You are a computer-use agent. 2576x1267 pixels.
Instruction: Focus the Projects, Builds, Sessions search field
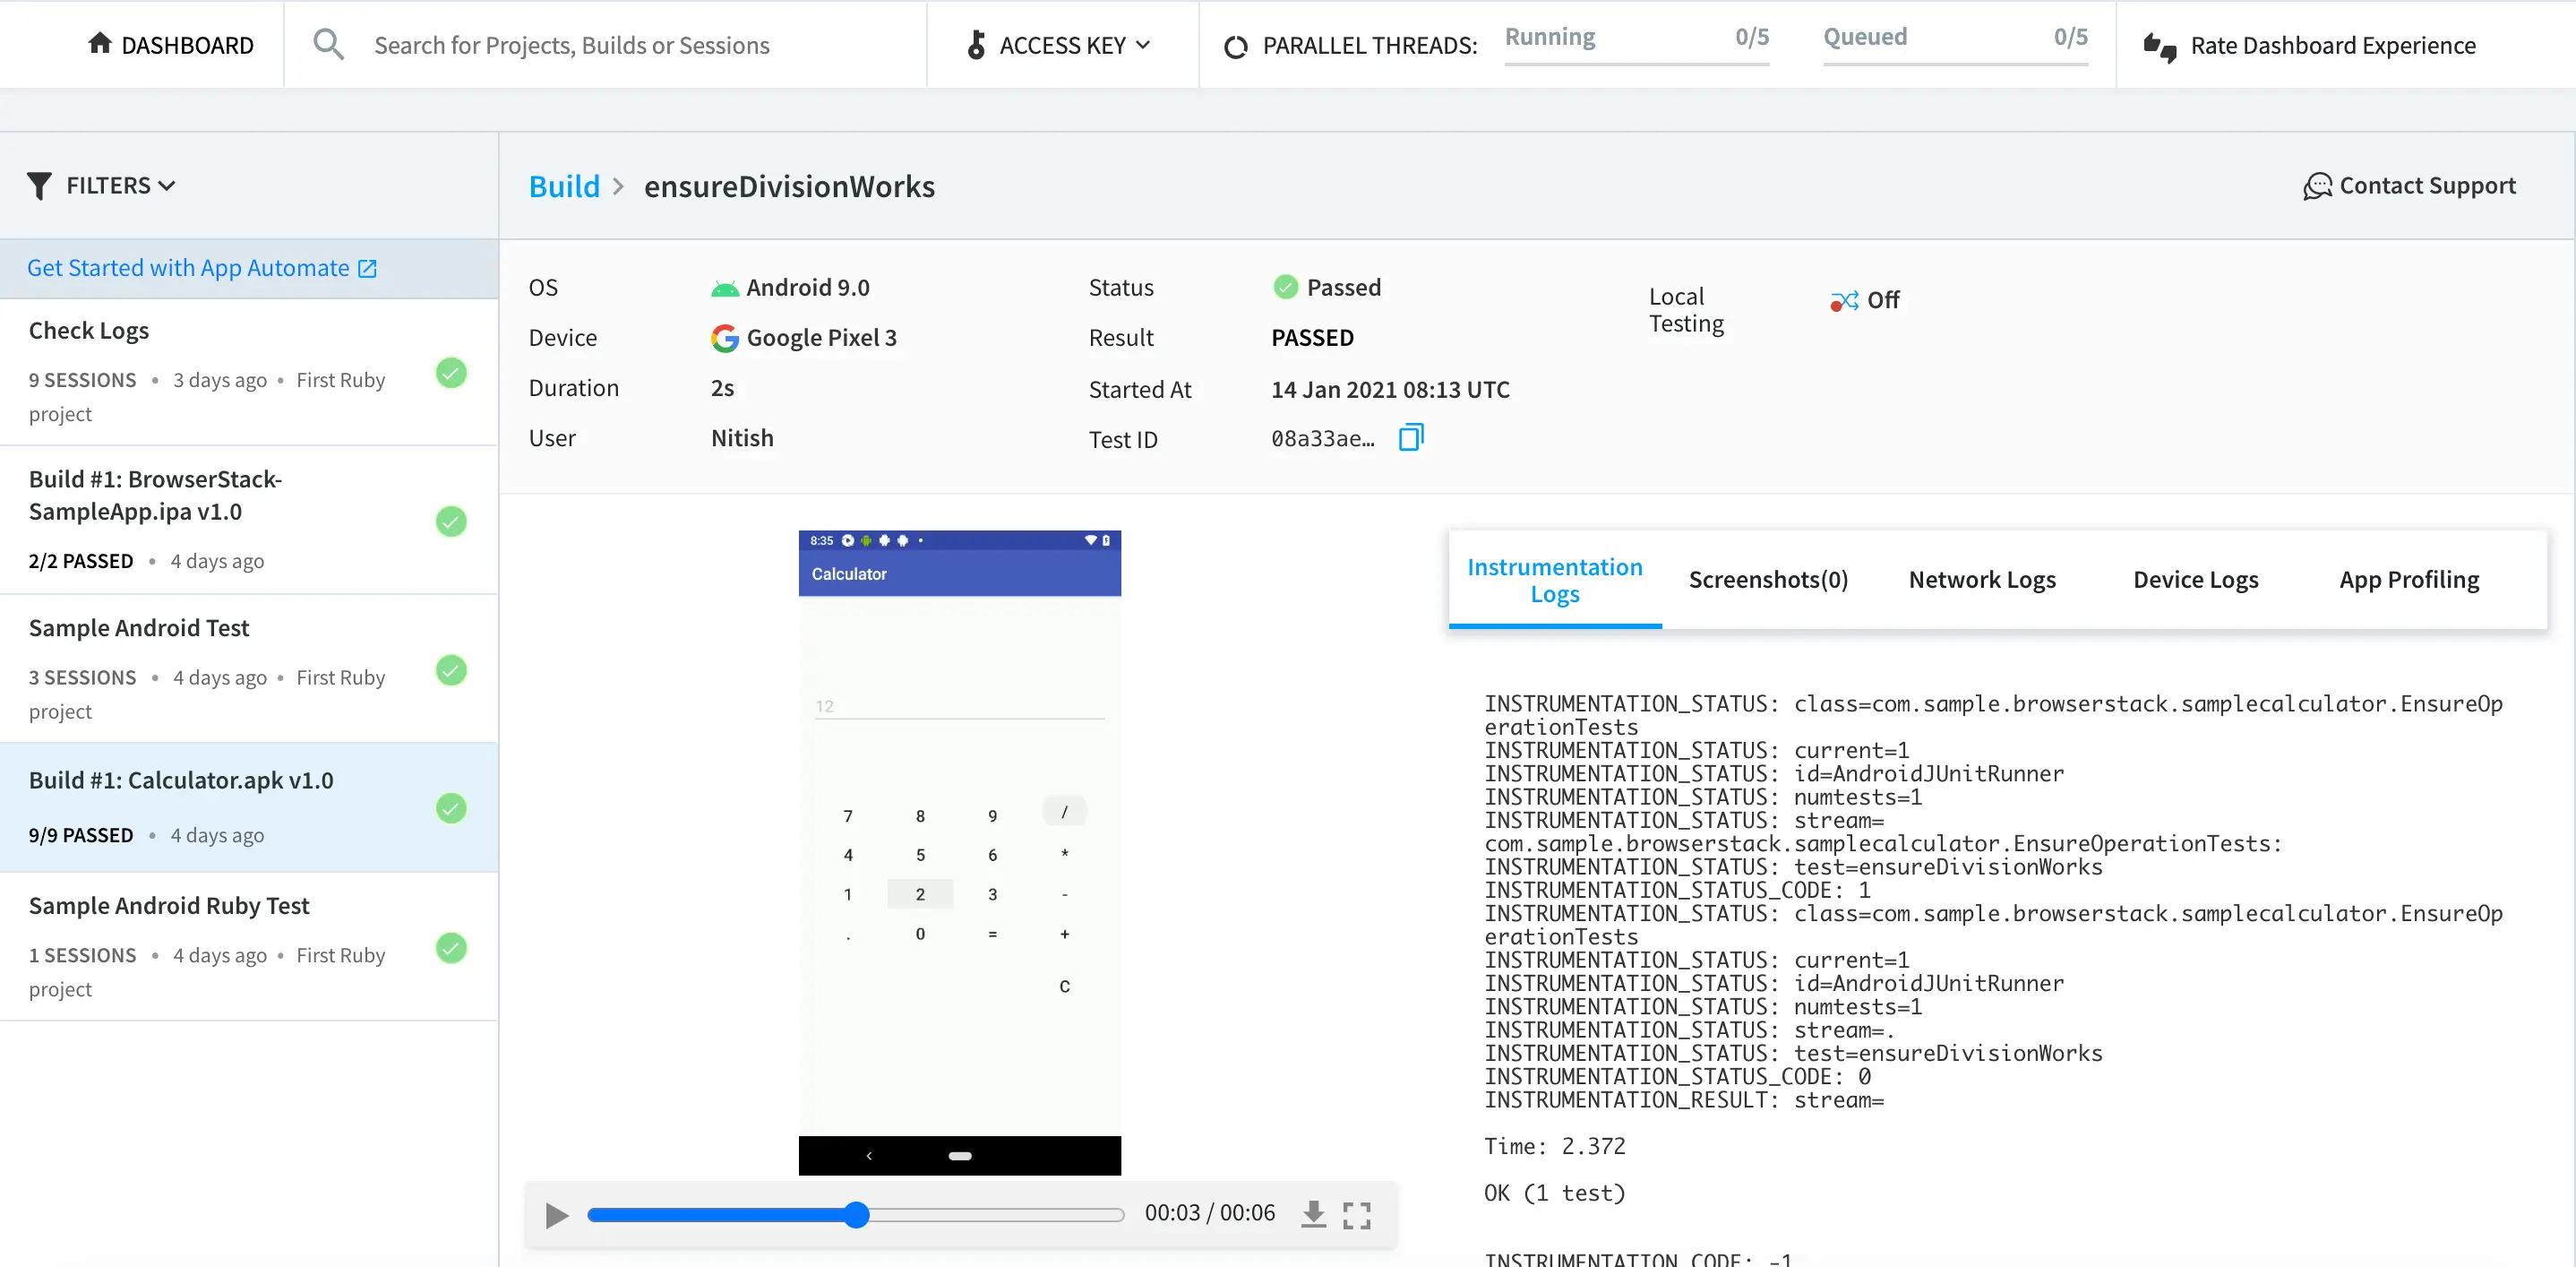pos(571,45)
